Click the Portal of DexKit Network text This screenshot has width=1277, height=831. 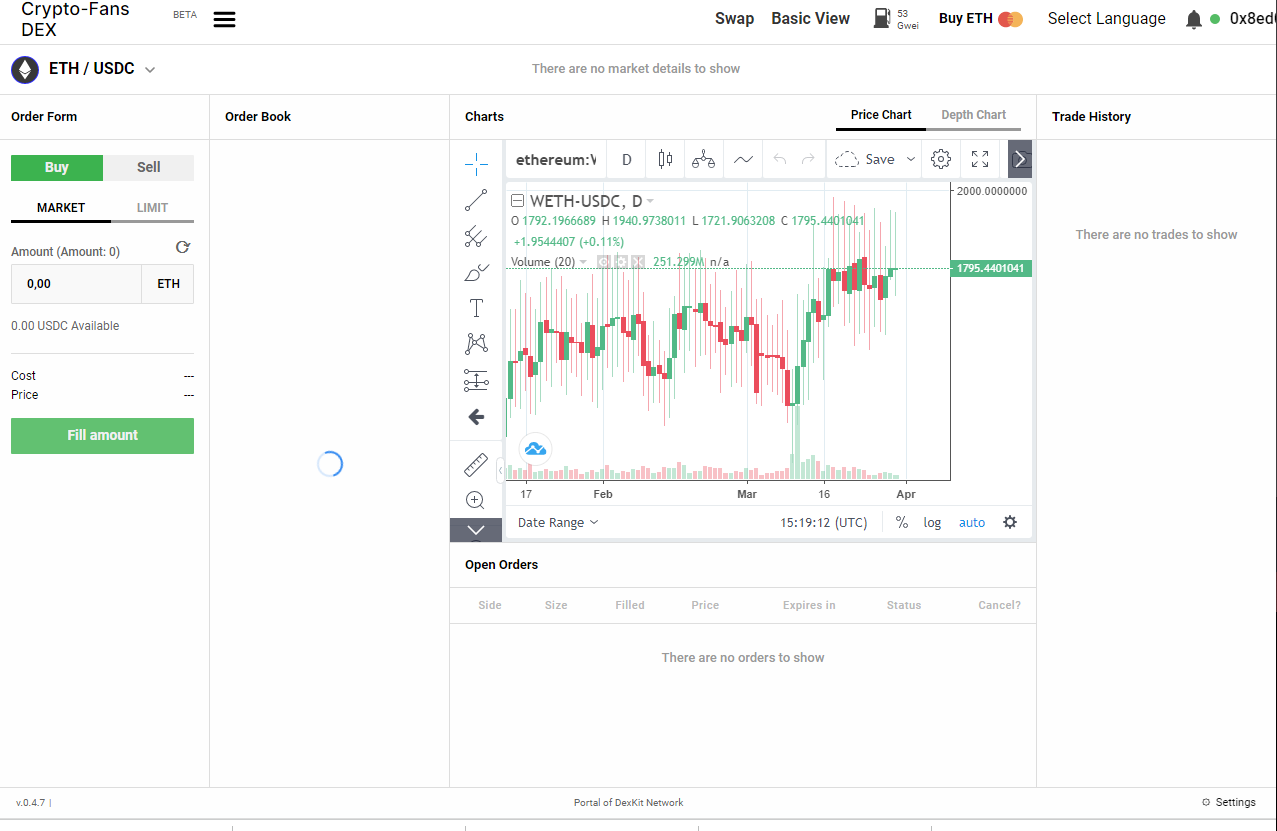click(629, 803)
